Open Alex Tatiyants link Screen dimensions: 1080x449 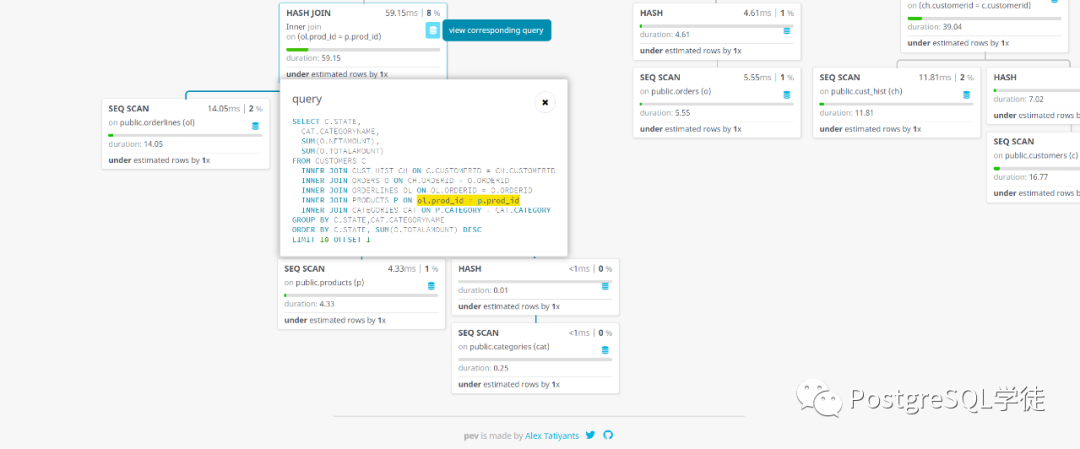coord(552,436)
